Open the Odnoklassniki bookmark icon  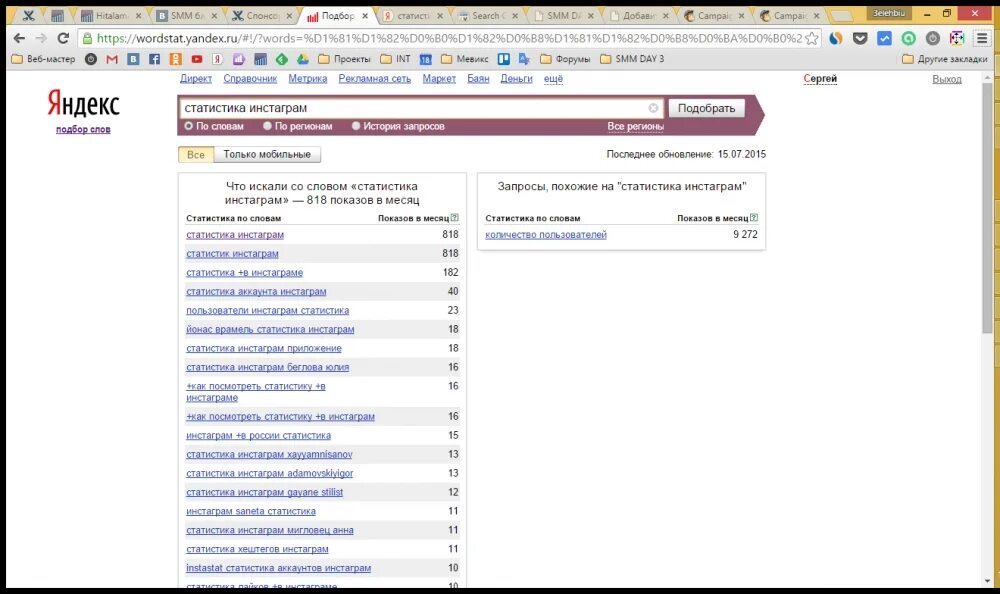pyautogui.click(x=175, y=59)
